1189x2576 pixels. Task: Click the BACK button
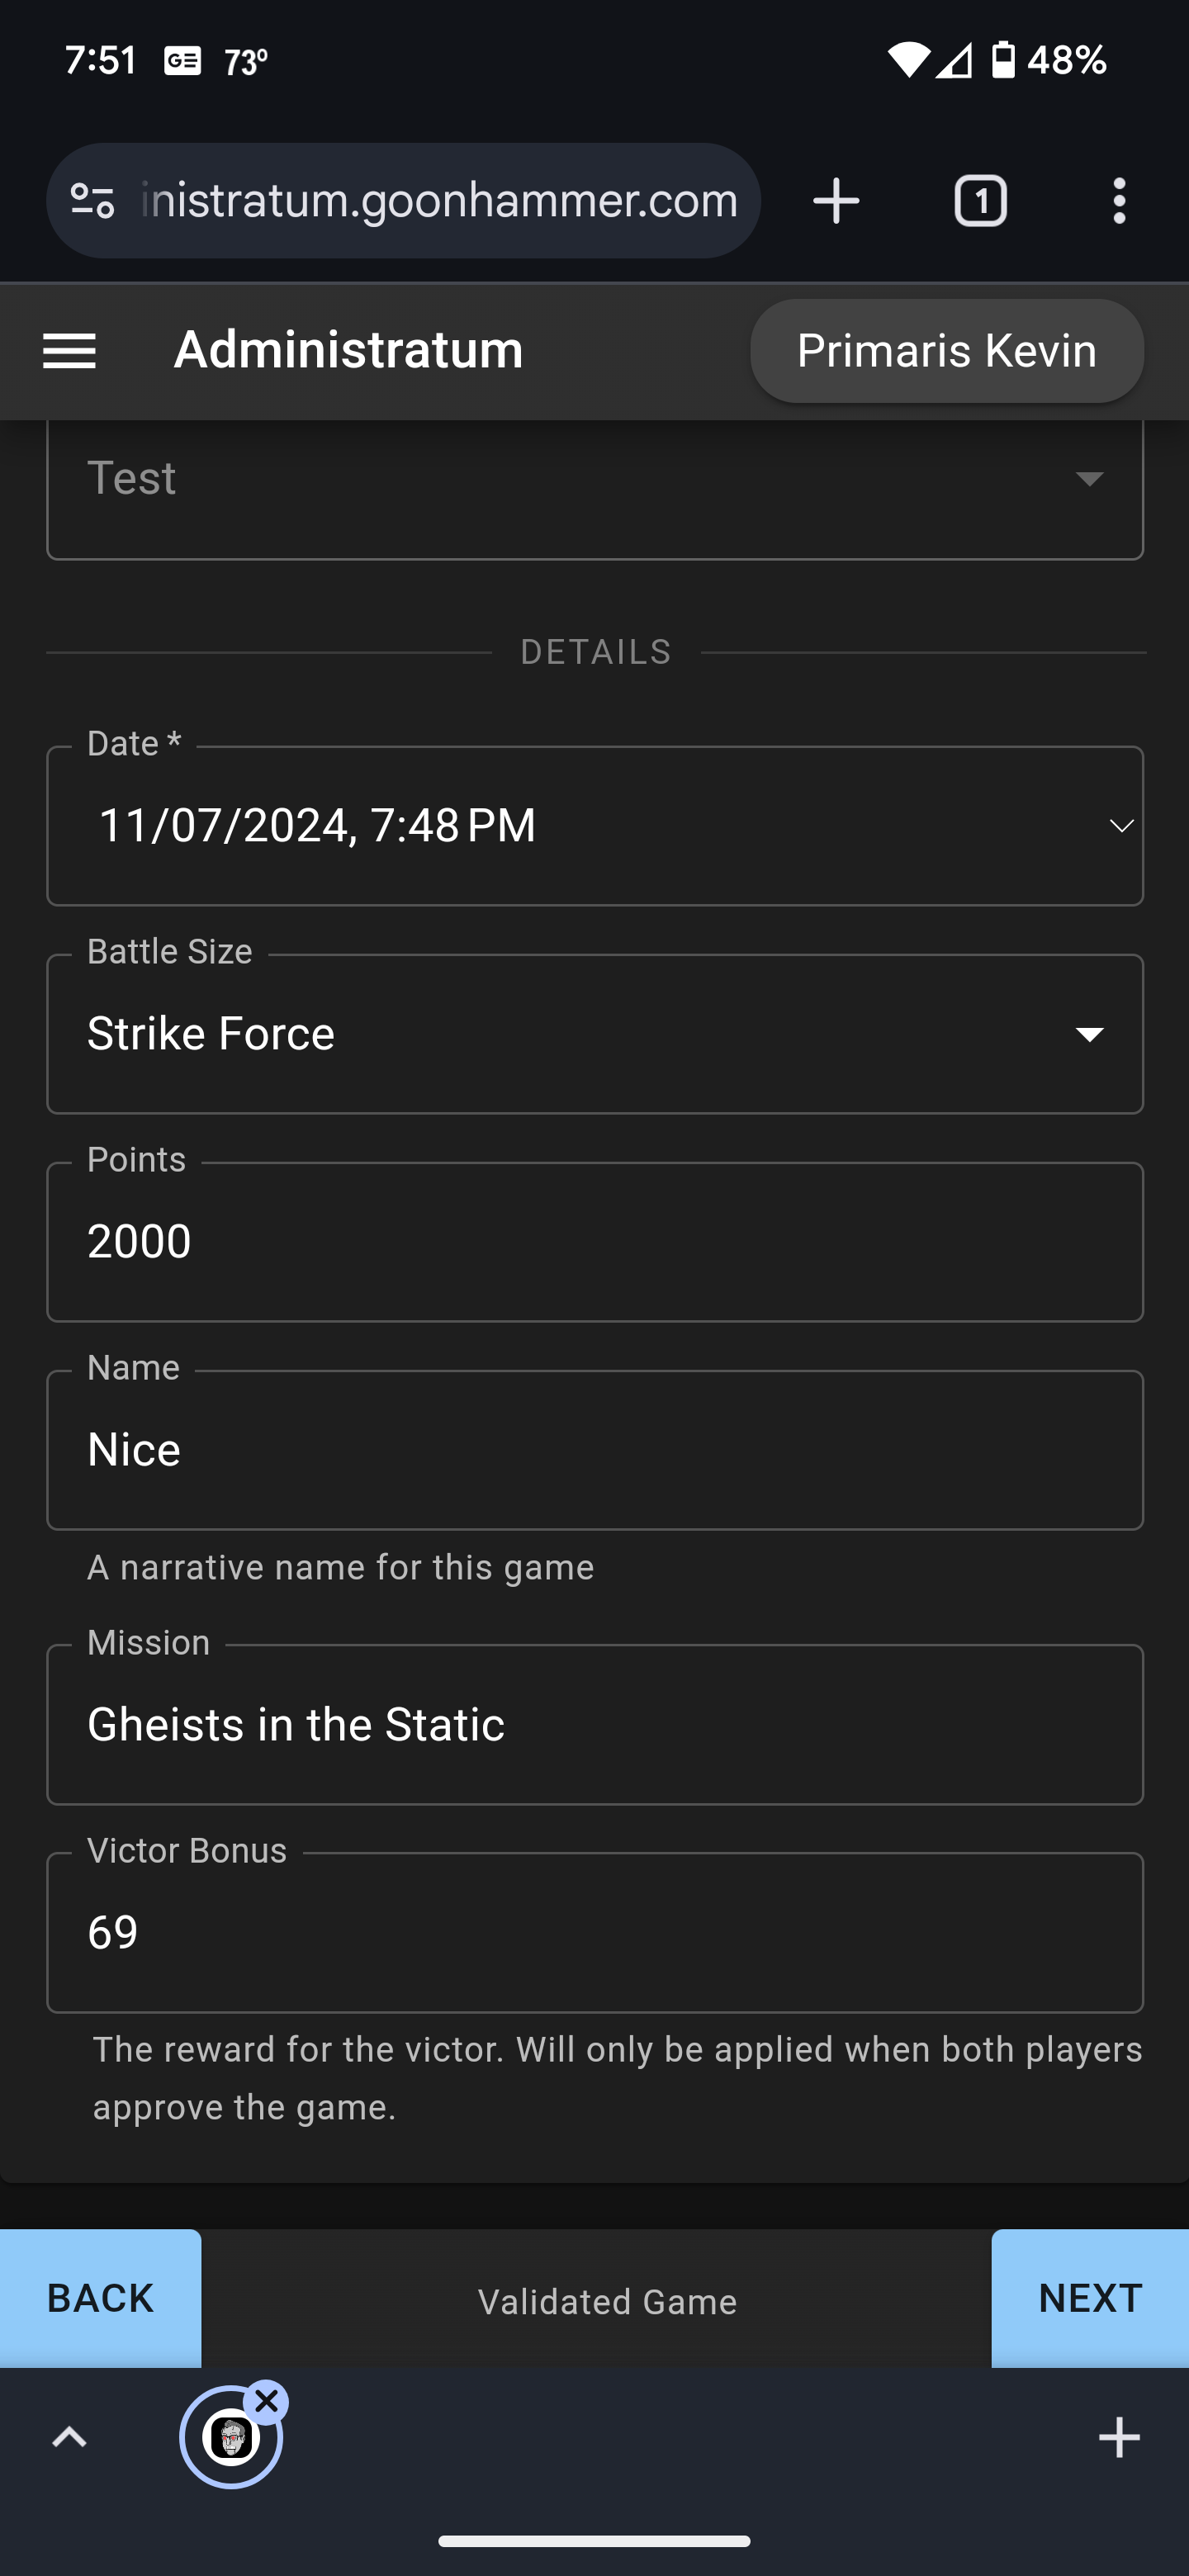(100, 2299)
